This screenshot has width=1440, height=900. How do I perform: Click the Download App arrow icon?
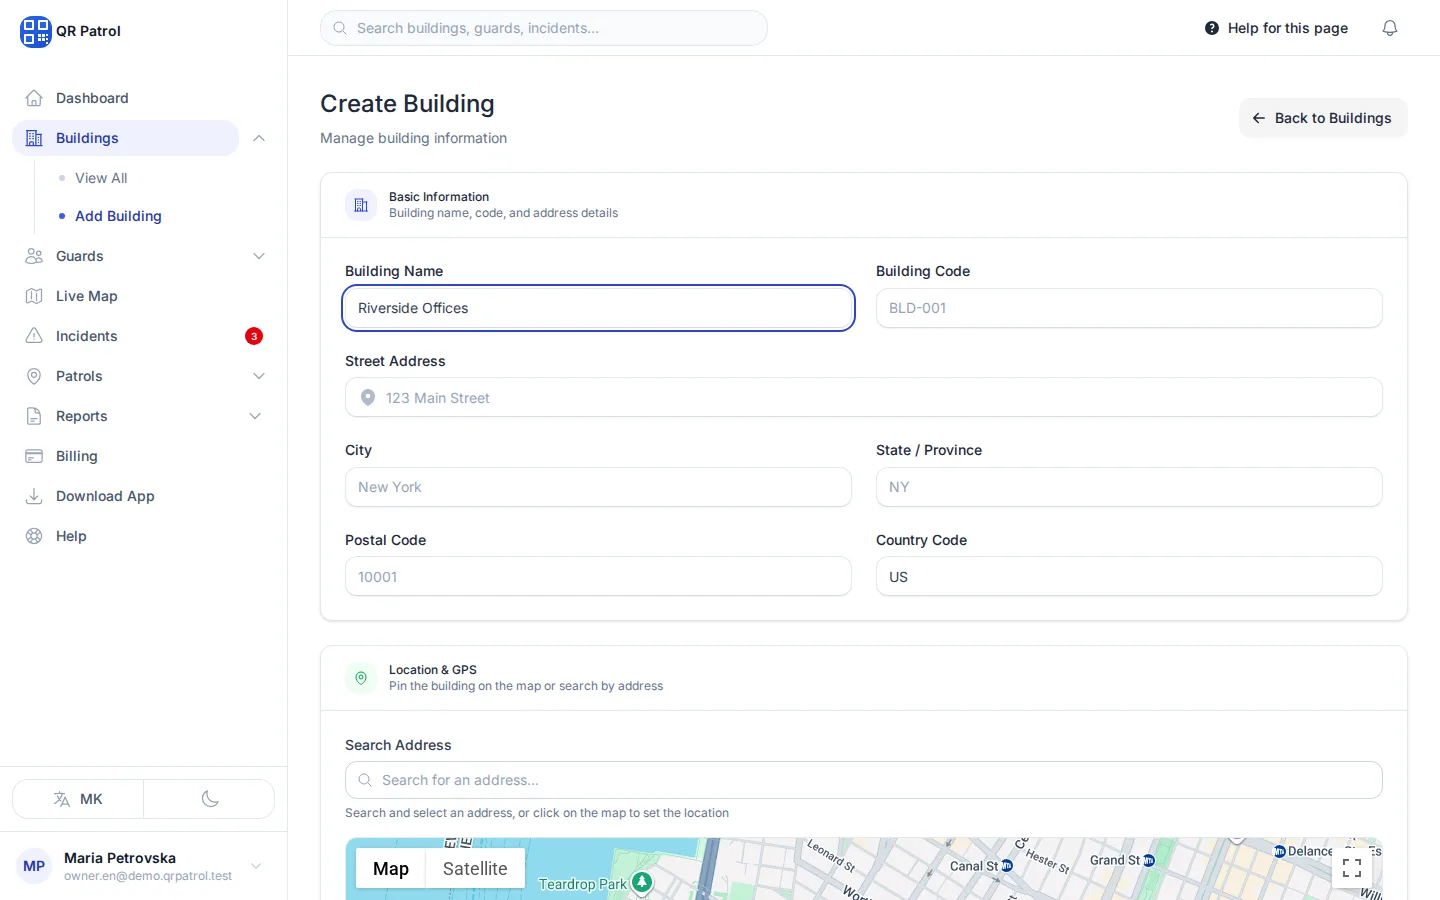click(34, 496)
